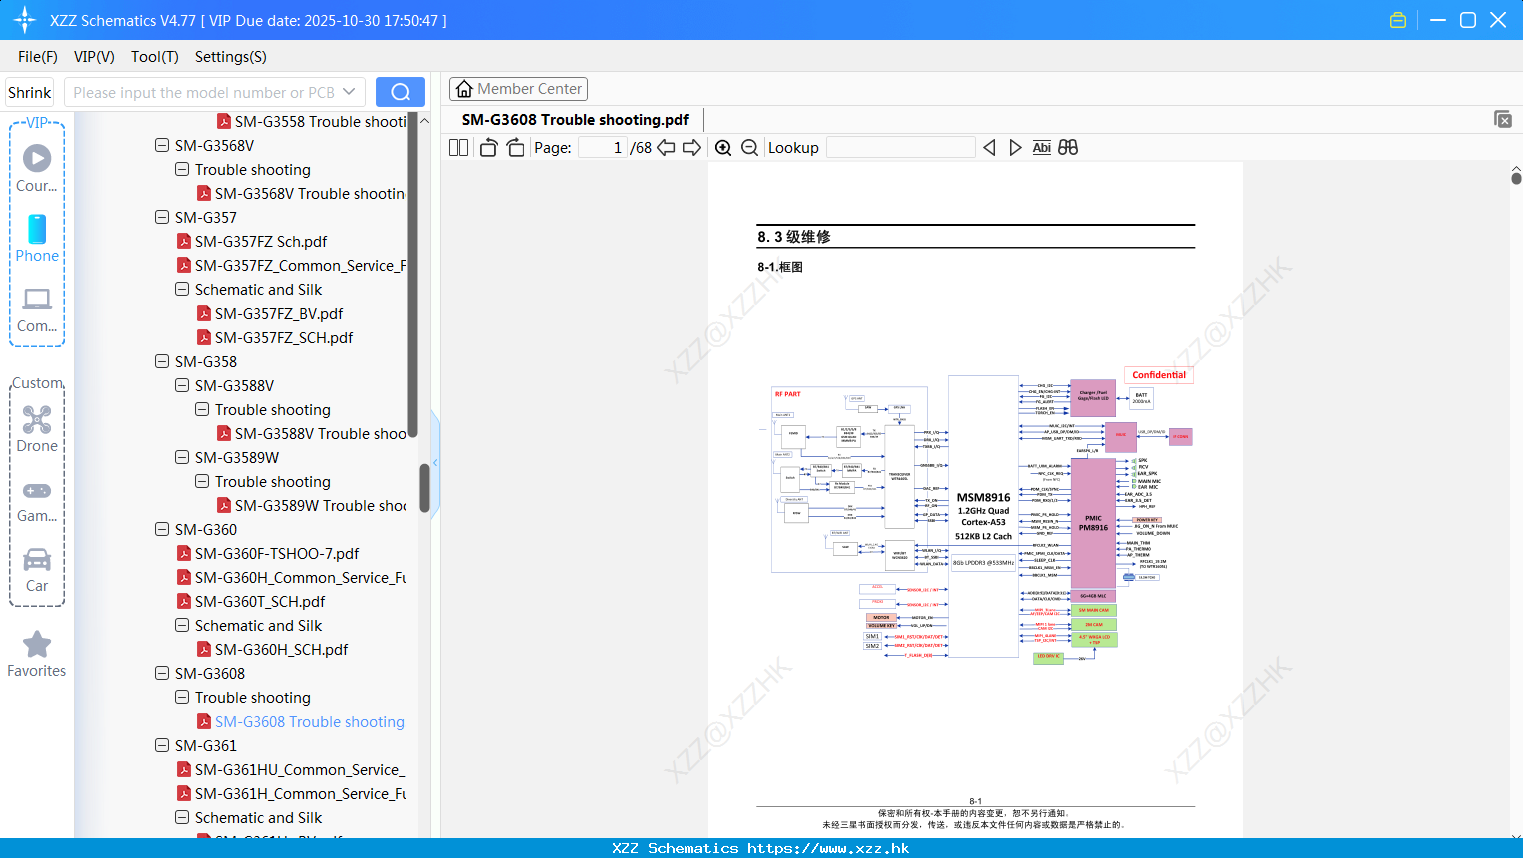Collapse Trouble shooting under SM-G3608
1523x858 pixels.
point(182,698)
